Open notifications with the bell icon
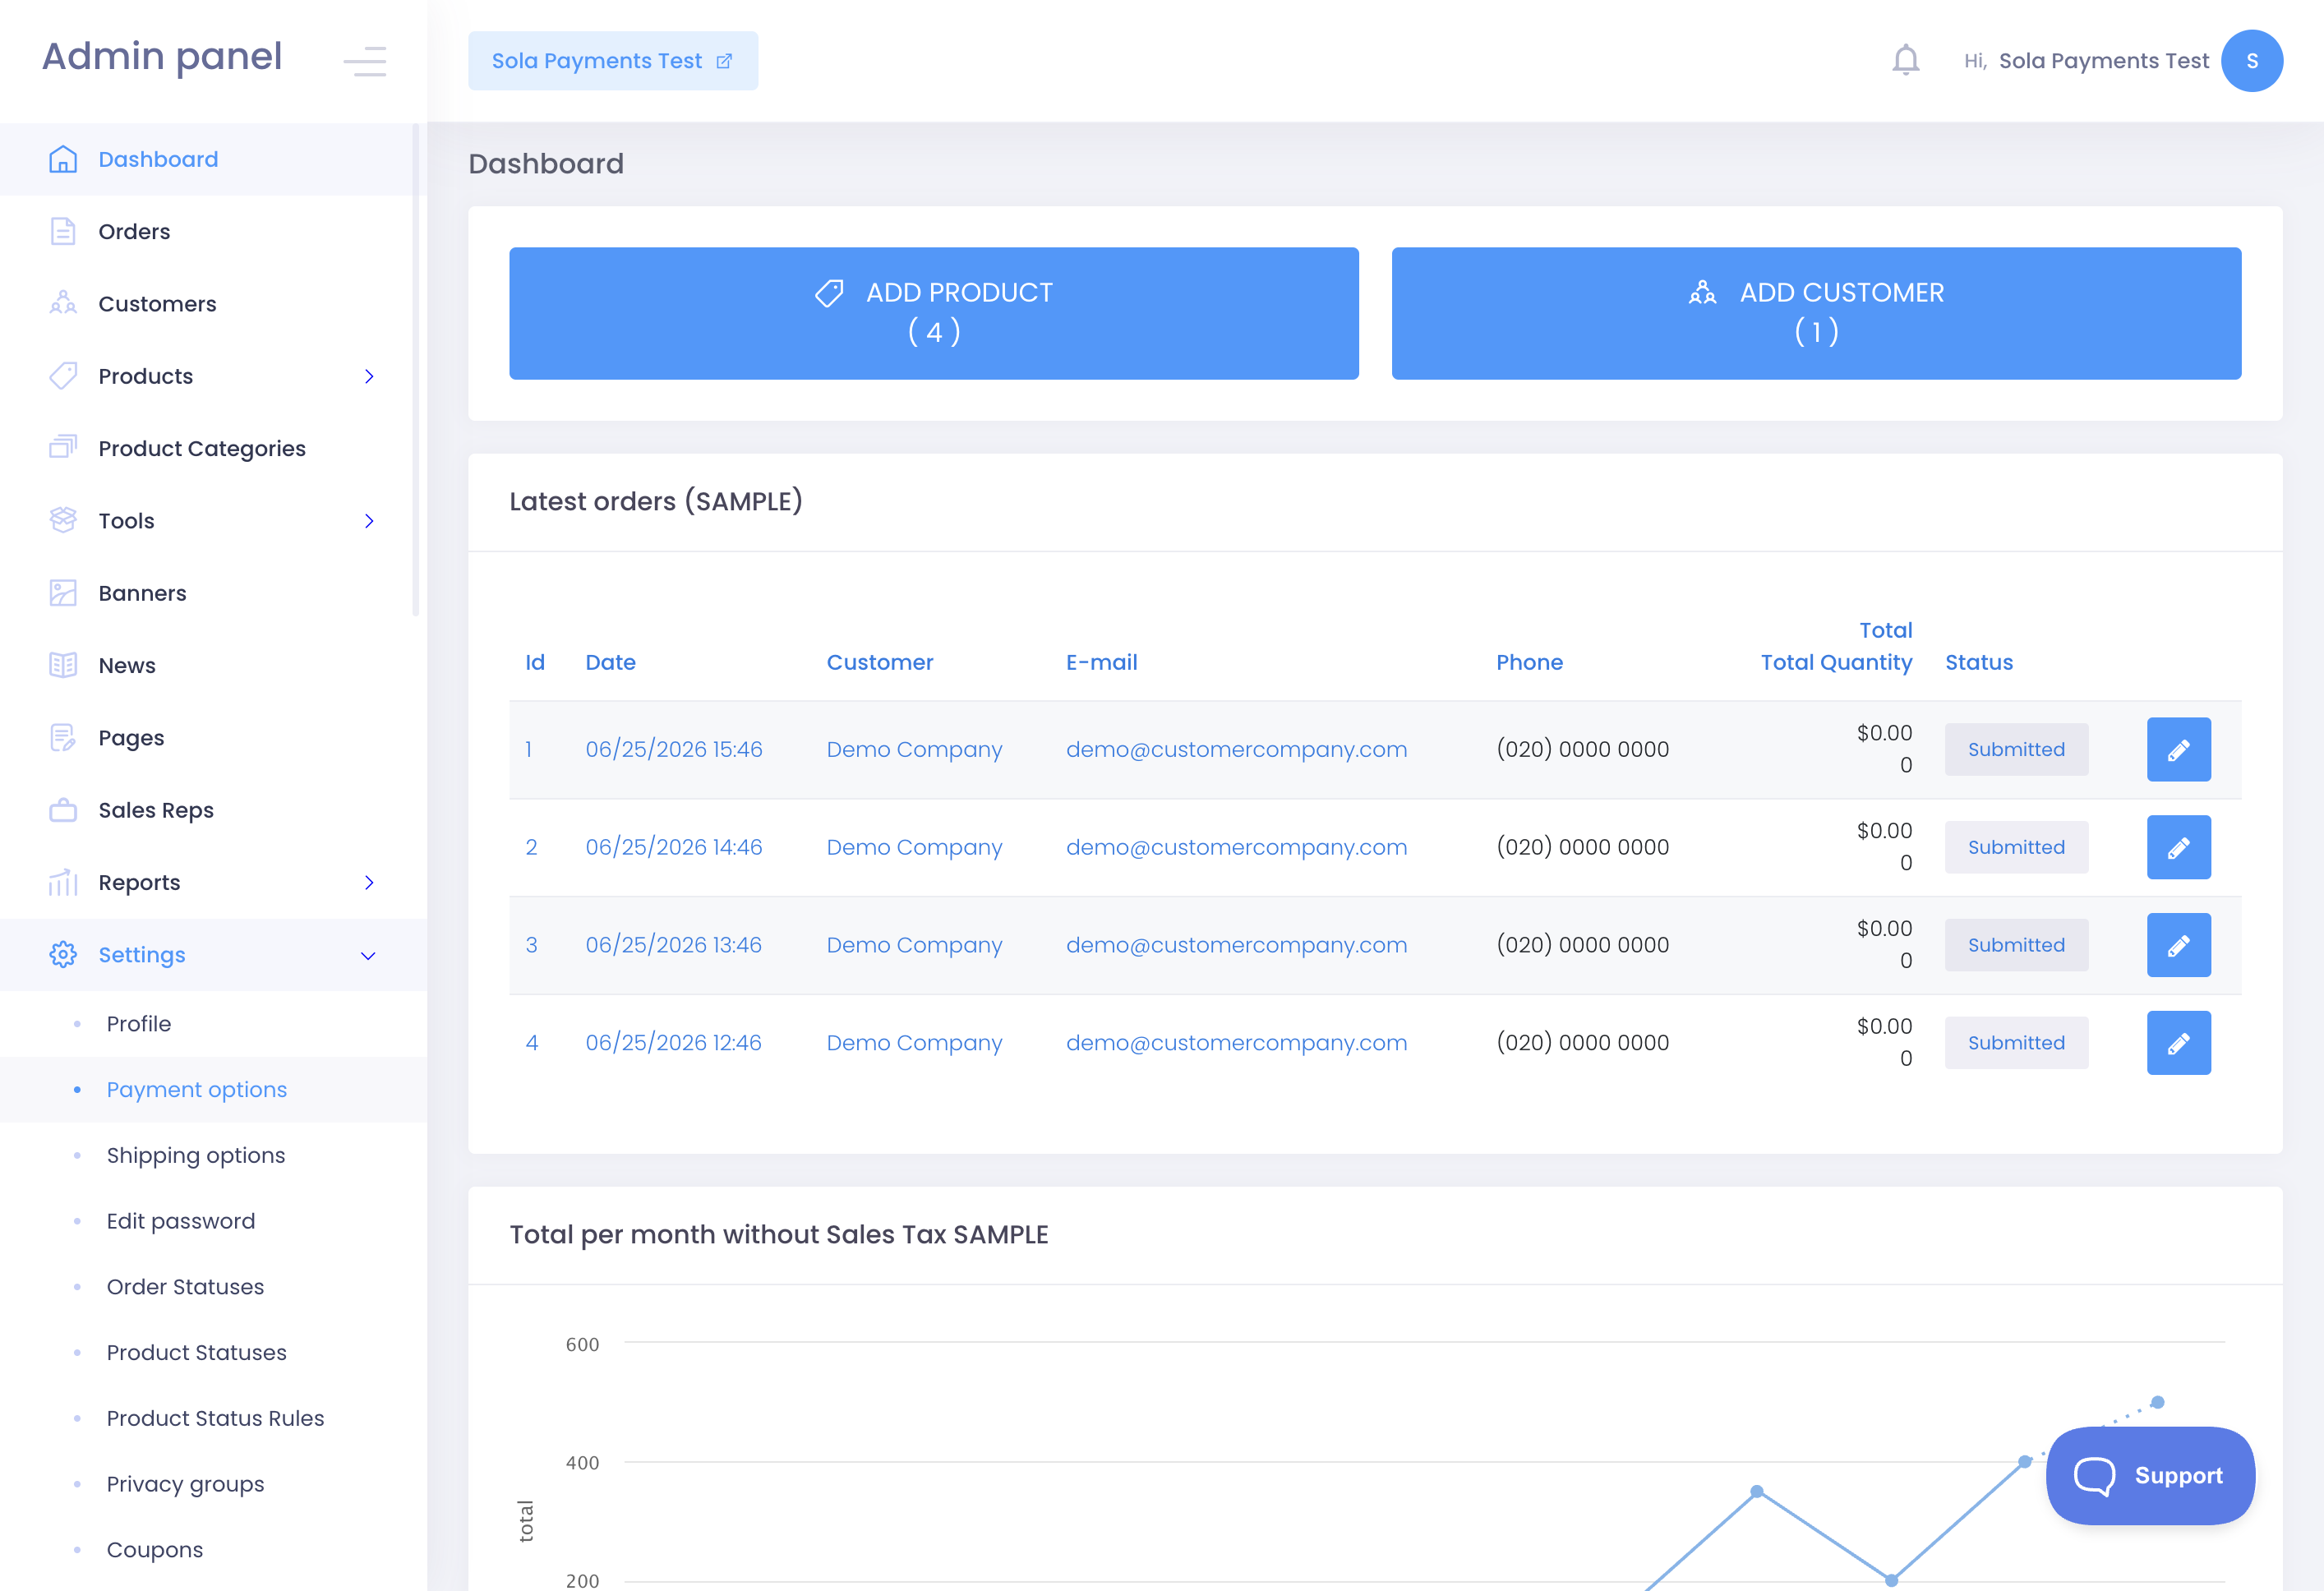 click(x=1906, y=60)
